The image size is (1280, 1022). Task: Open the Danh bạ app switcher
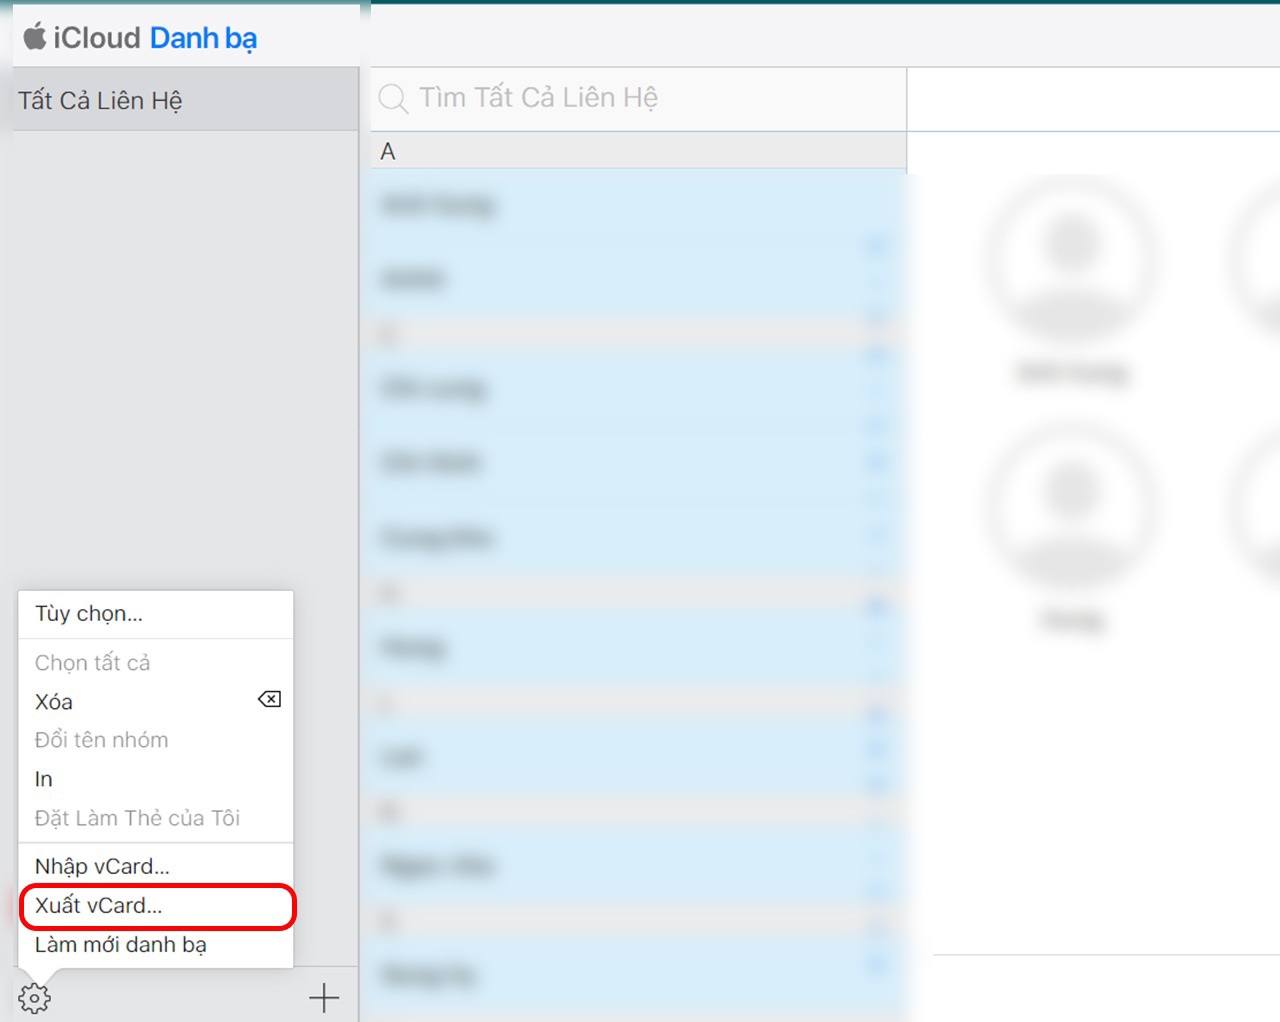203,38
